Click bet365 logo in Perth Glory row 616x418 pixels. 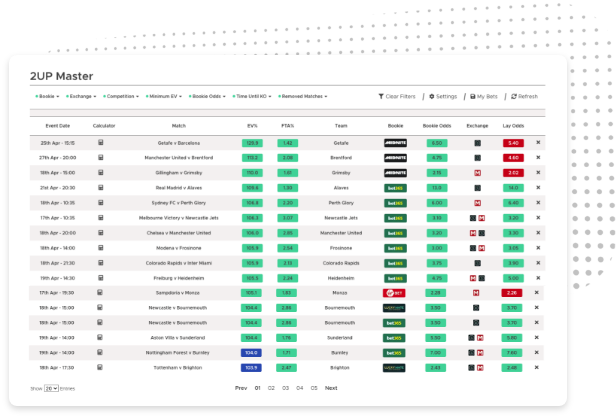coord(395,203)
